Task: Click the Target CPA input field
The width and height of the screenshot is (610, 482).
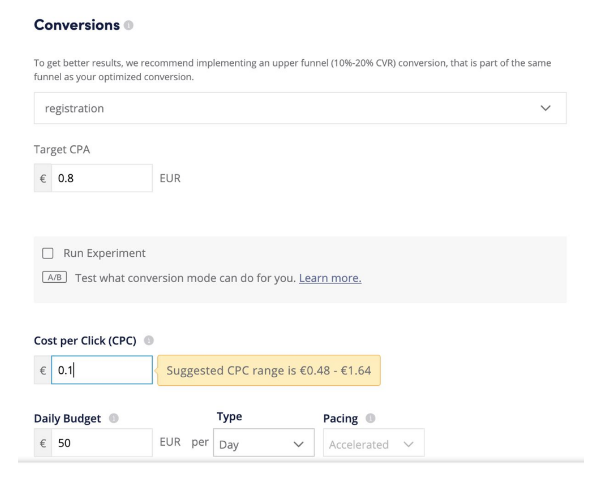Action: point(102,178)
